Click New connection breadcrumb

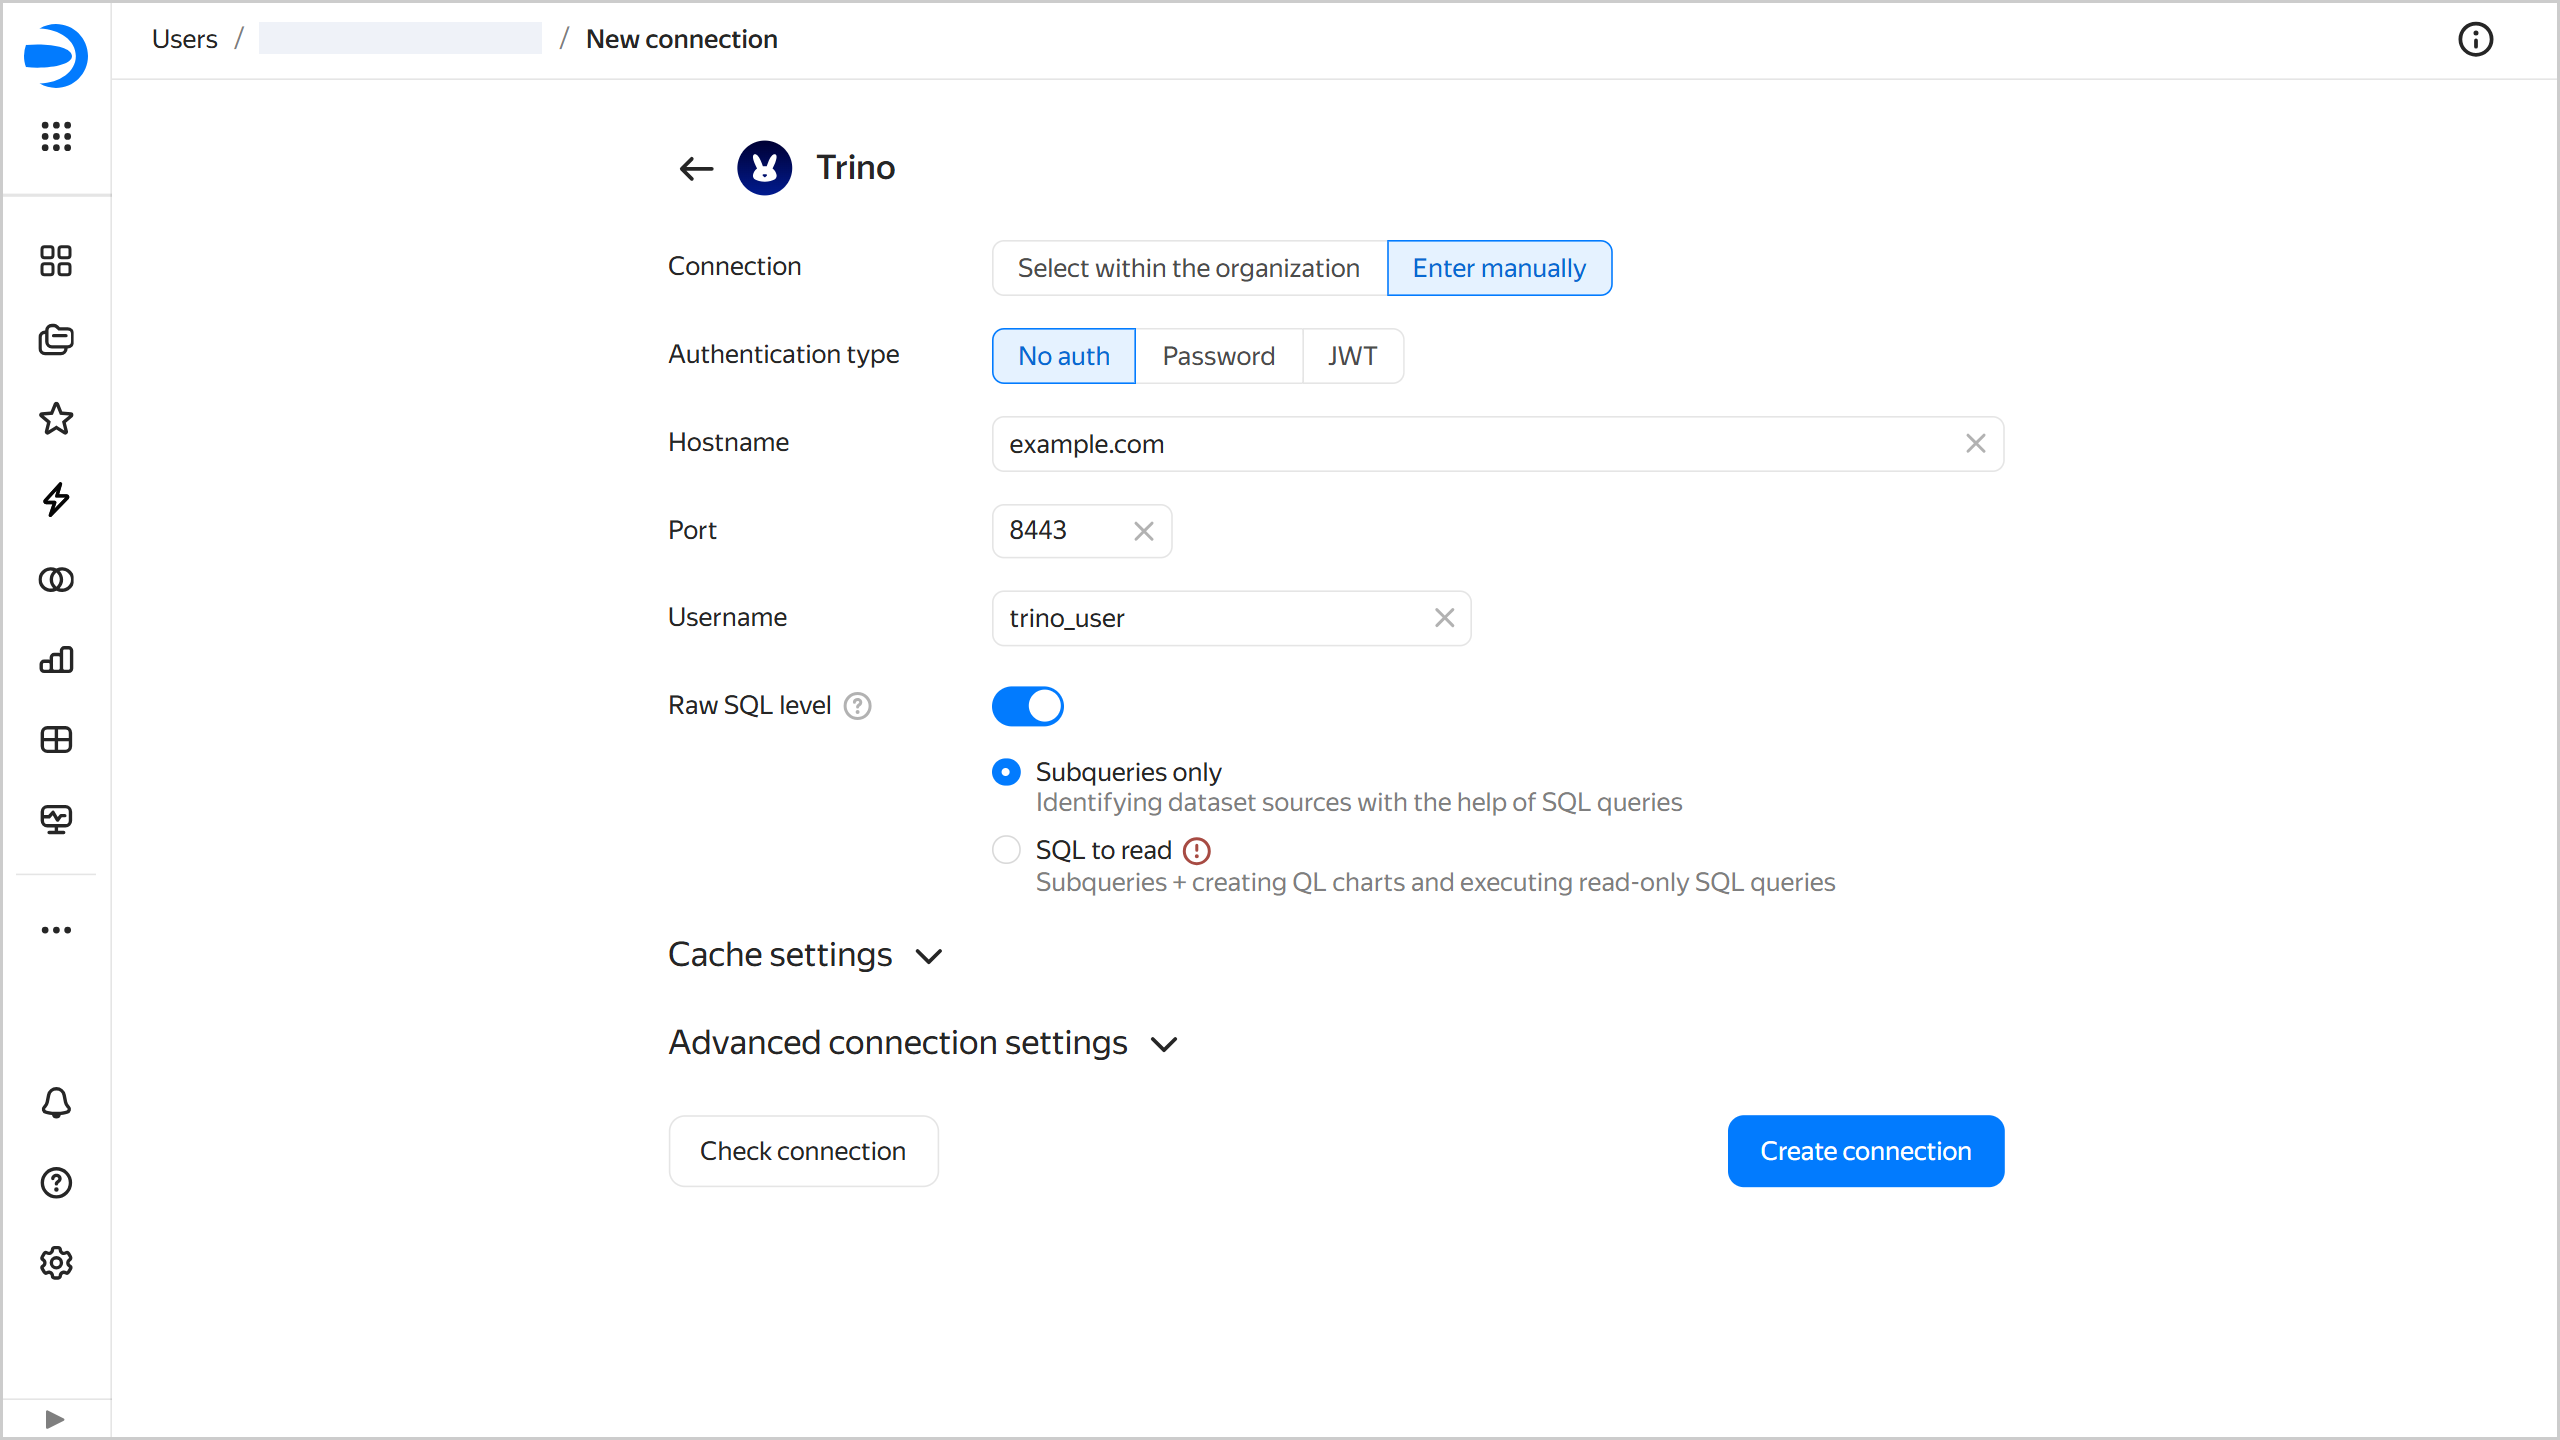[682, 39]
